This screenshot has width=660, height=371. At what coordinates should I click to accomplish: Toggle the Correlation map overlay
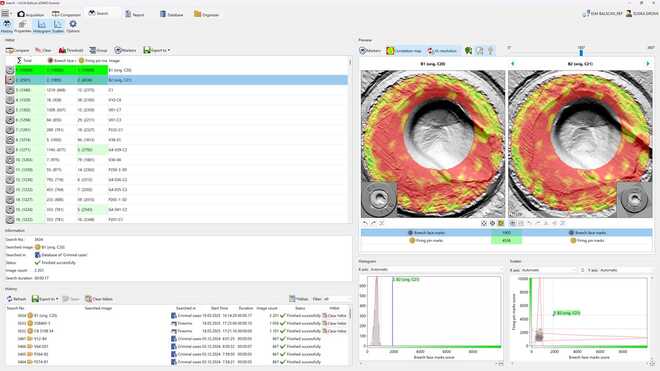pos(404,51)
